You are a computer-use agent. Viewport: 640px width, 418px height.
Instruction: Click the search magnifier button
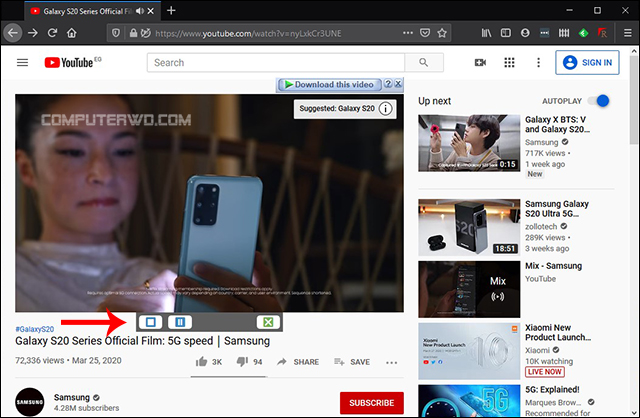[424, 62]
